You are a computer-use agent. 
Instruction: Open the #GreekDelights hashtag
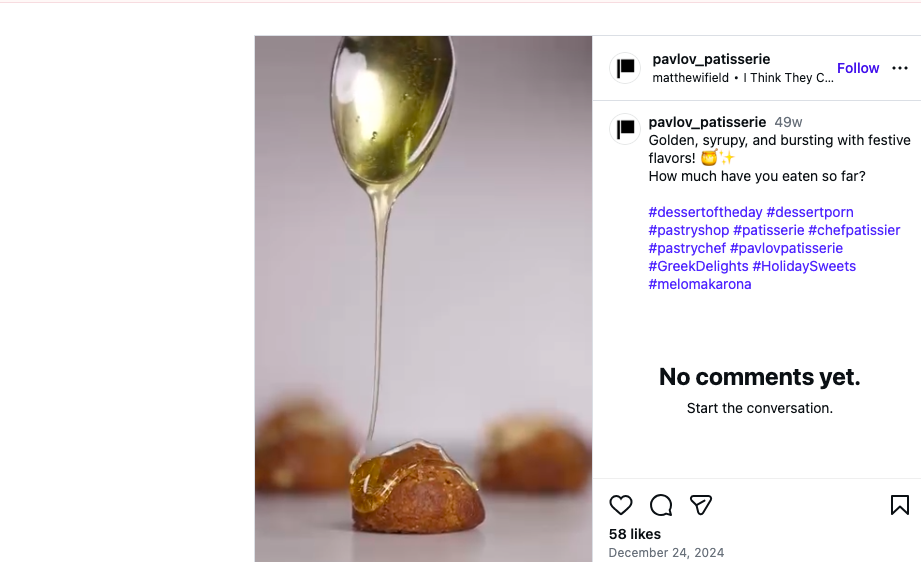coord(698,266)
